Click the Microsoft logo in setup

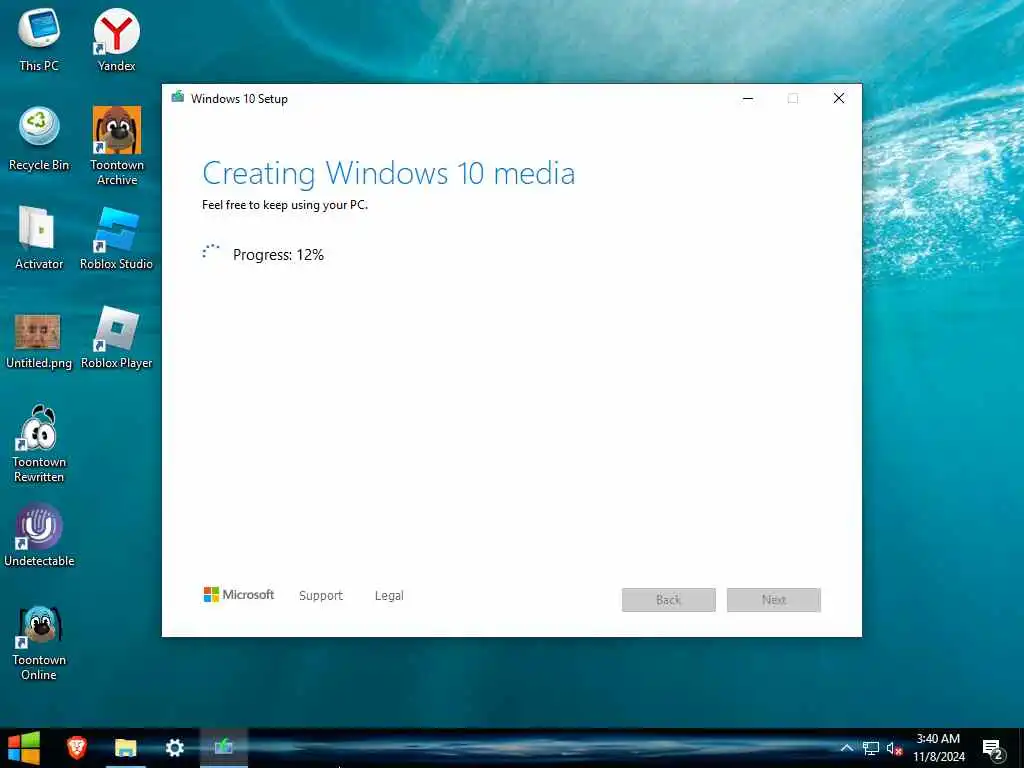point(239,594)
